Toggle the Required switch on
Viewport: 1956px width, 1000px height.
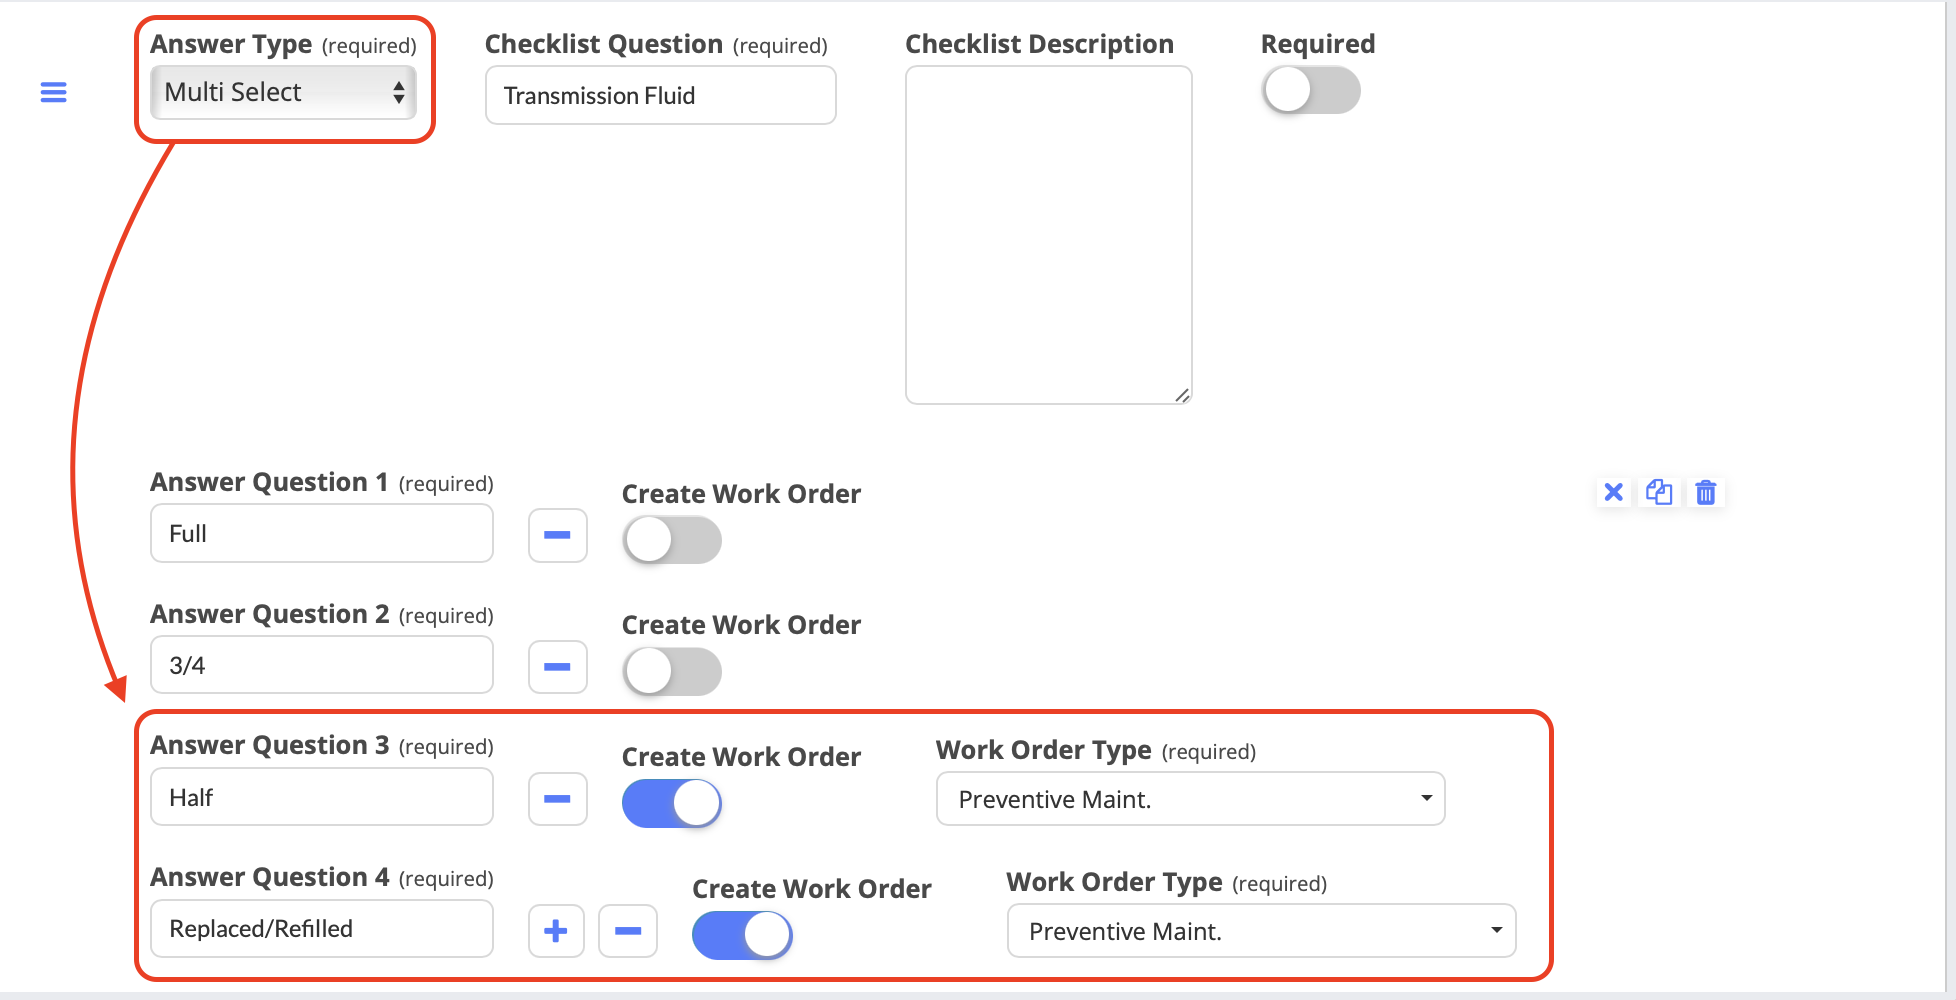tap(1311, 91)
